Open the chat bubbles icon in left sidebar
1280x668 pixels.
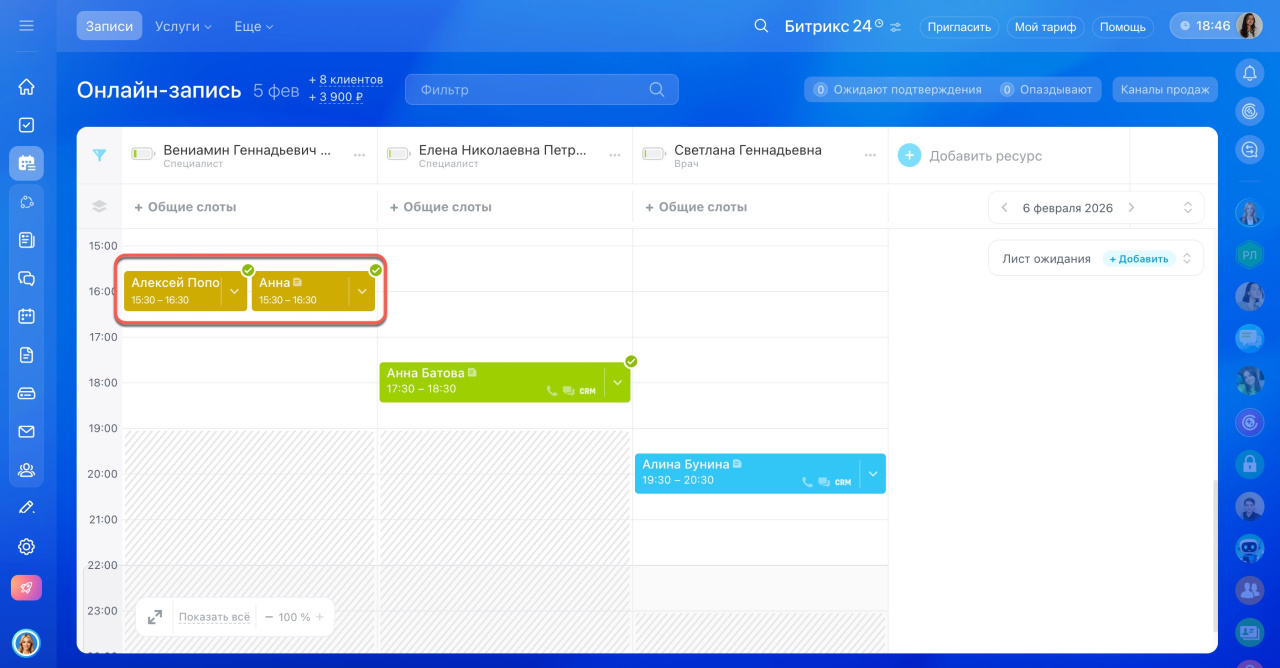27,278
